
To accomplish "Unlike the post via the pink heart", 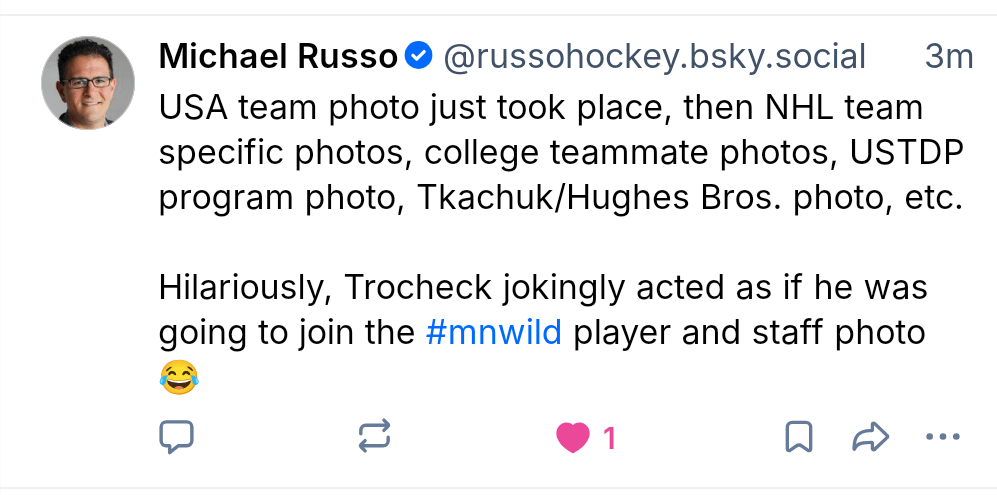I will coord(573,437).
